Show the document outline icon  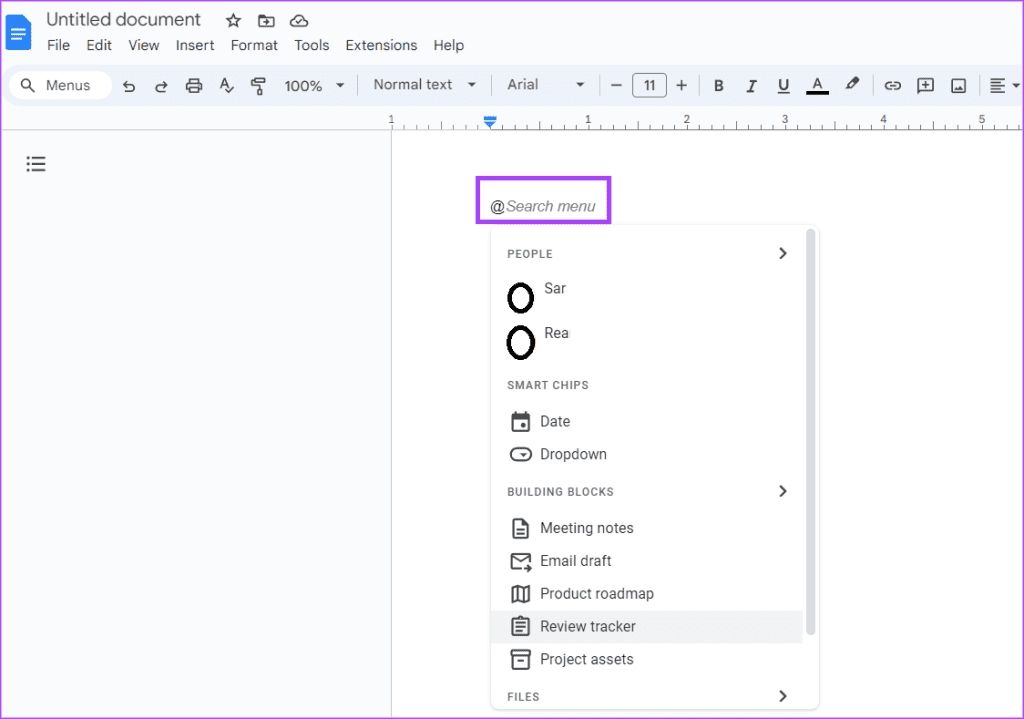click(36, 164)
